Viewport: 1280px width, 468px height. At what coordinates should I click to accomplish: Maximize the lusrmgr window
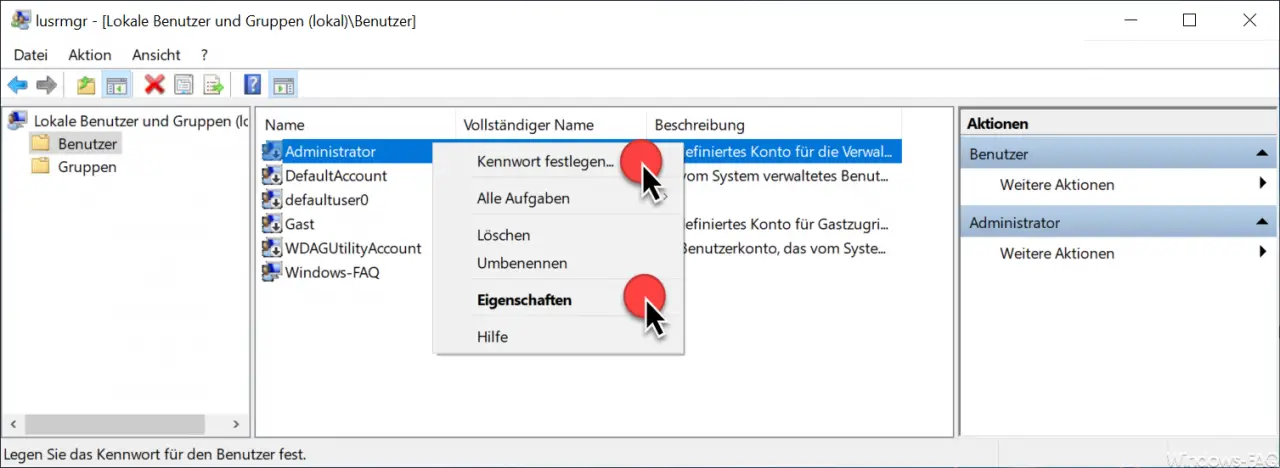click(x=1189, y=20)
